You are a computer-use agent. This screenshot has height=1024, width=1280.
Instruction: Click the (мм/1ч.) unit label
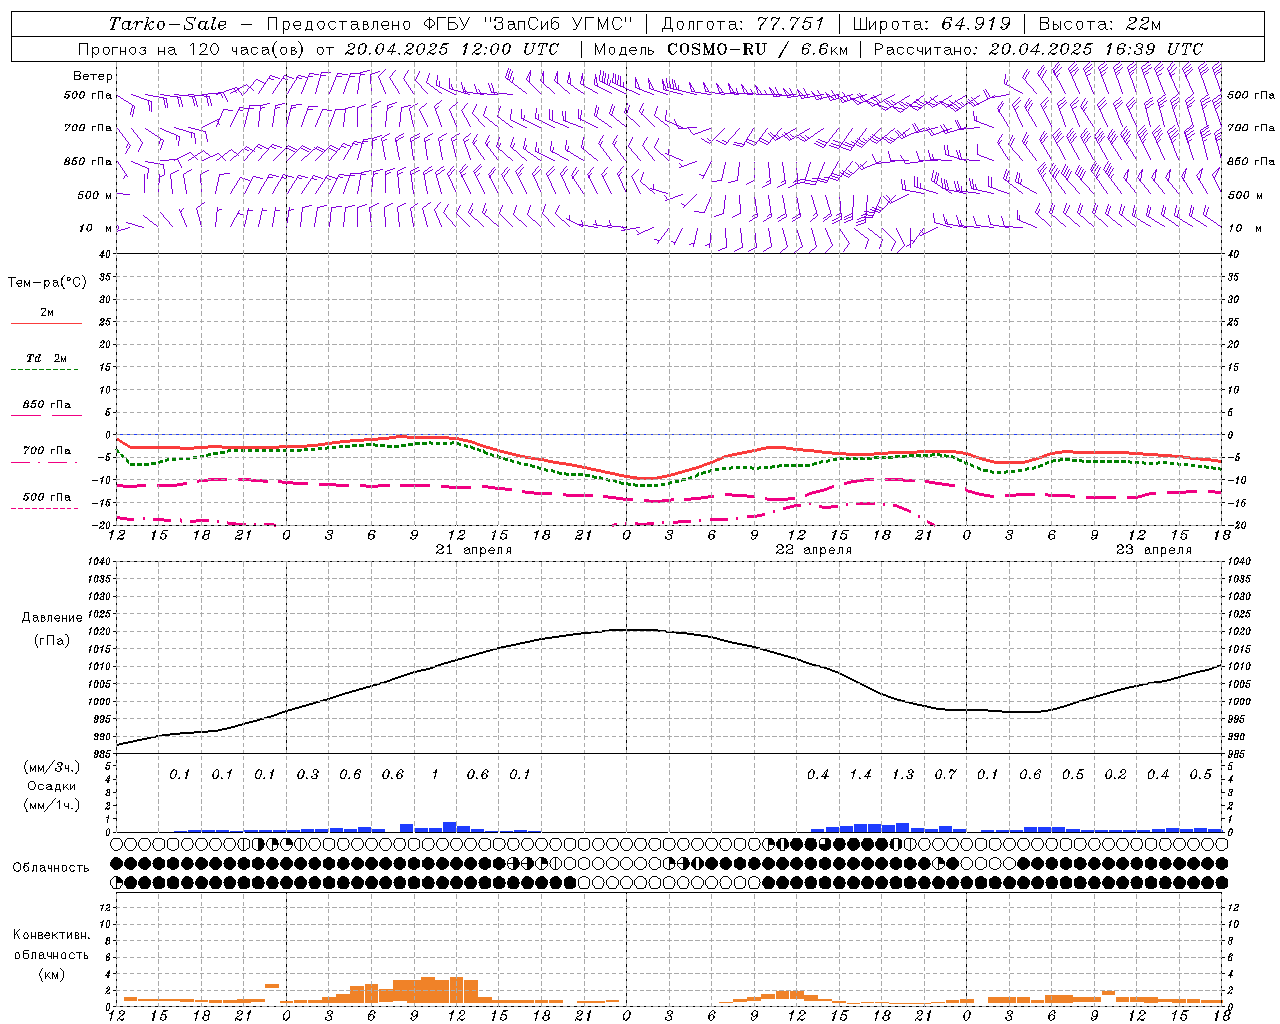pos(52,805)
